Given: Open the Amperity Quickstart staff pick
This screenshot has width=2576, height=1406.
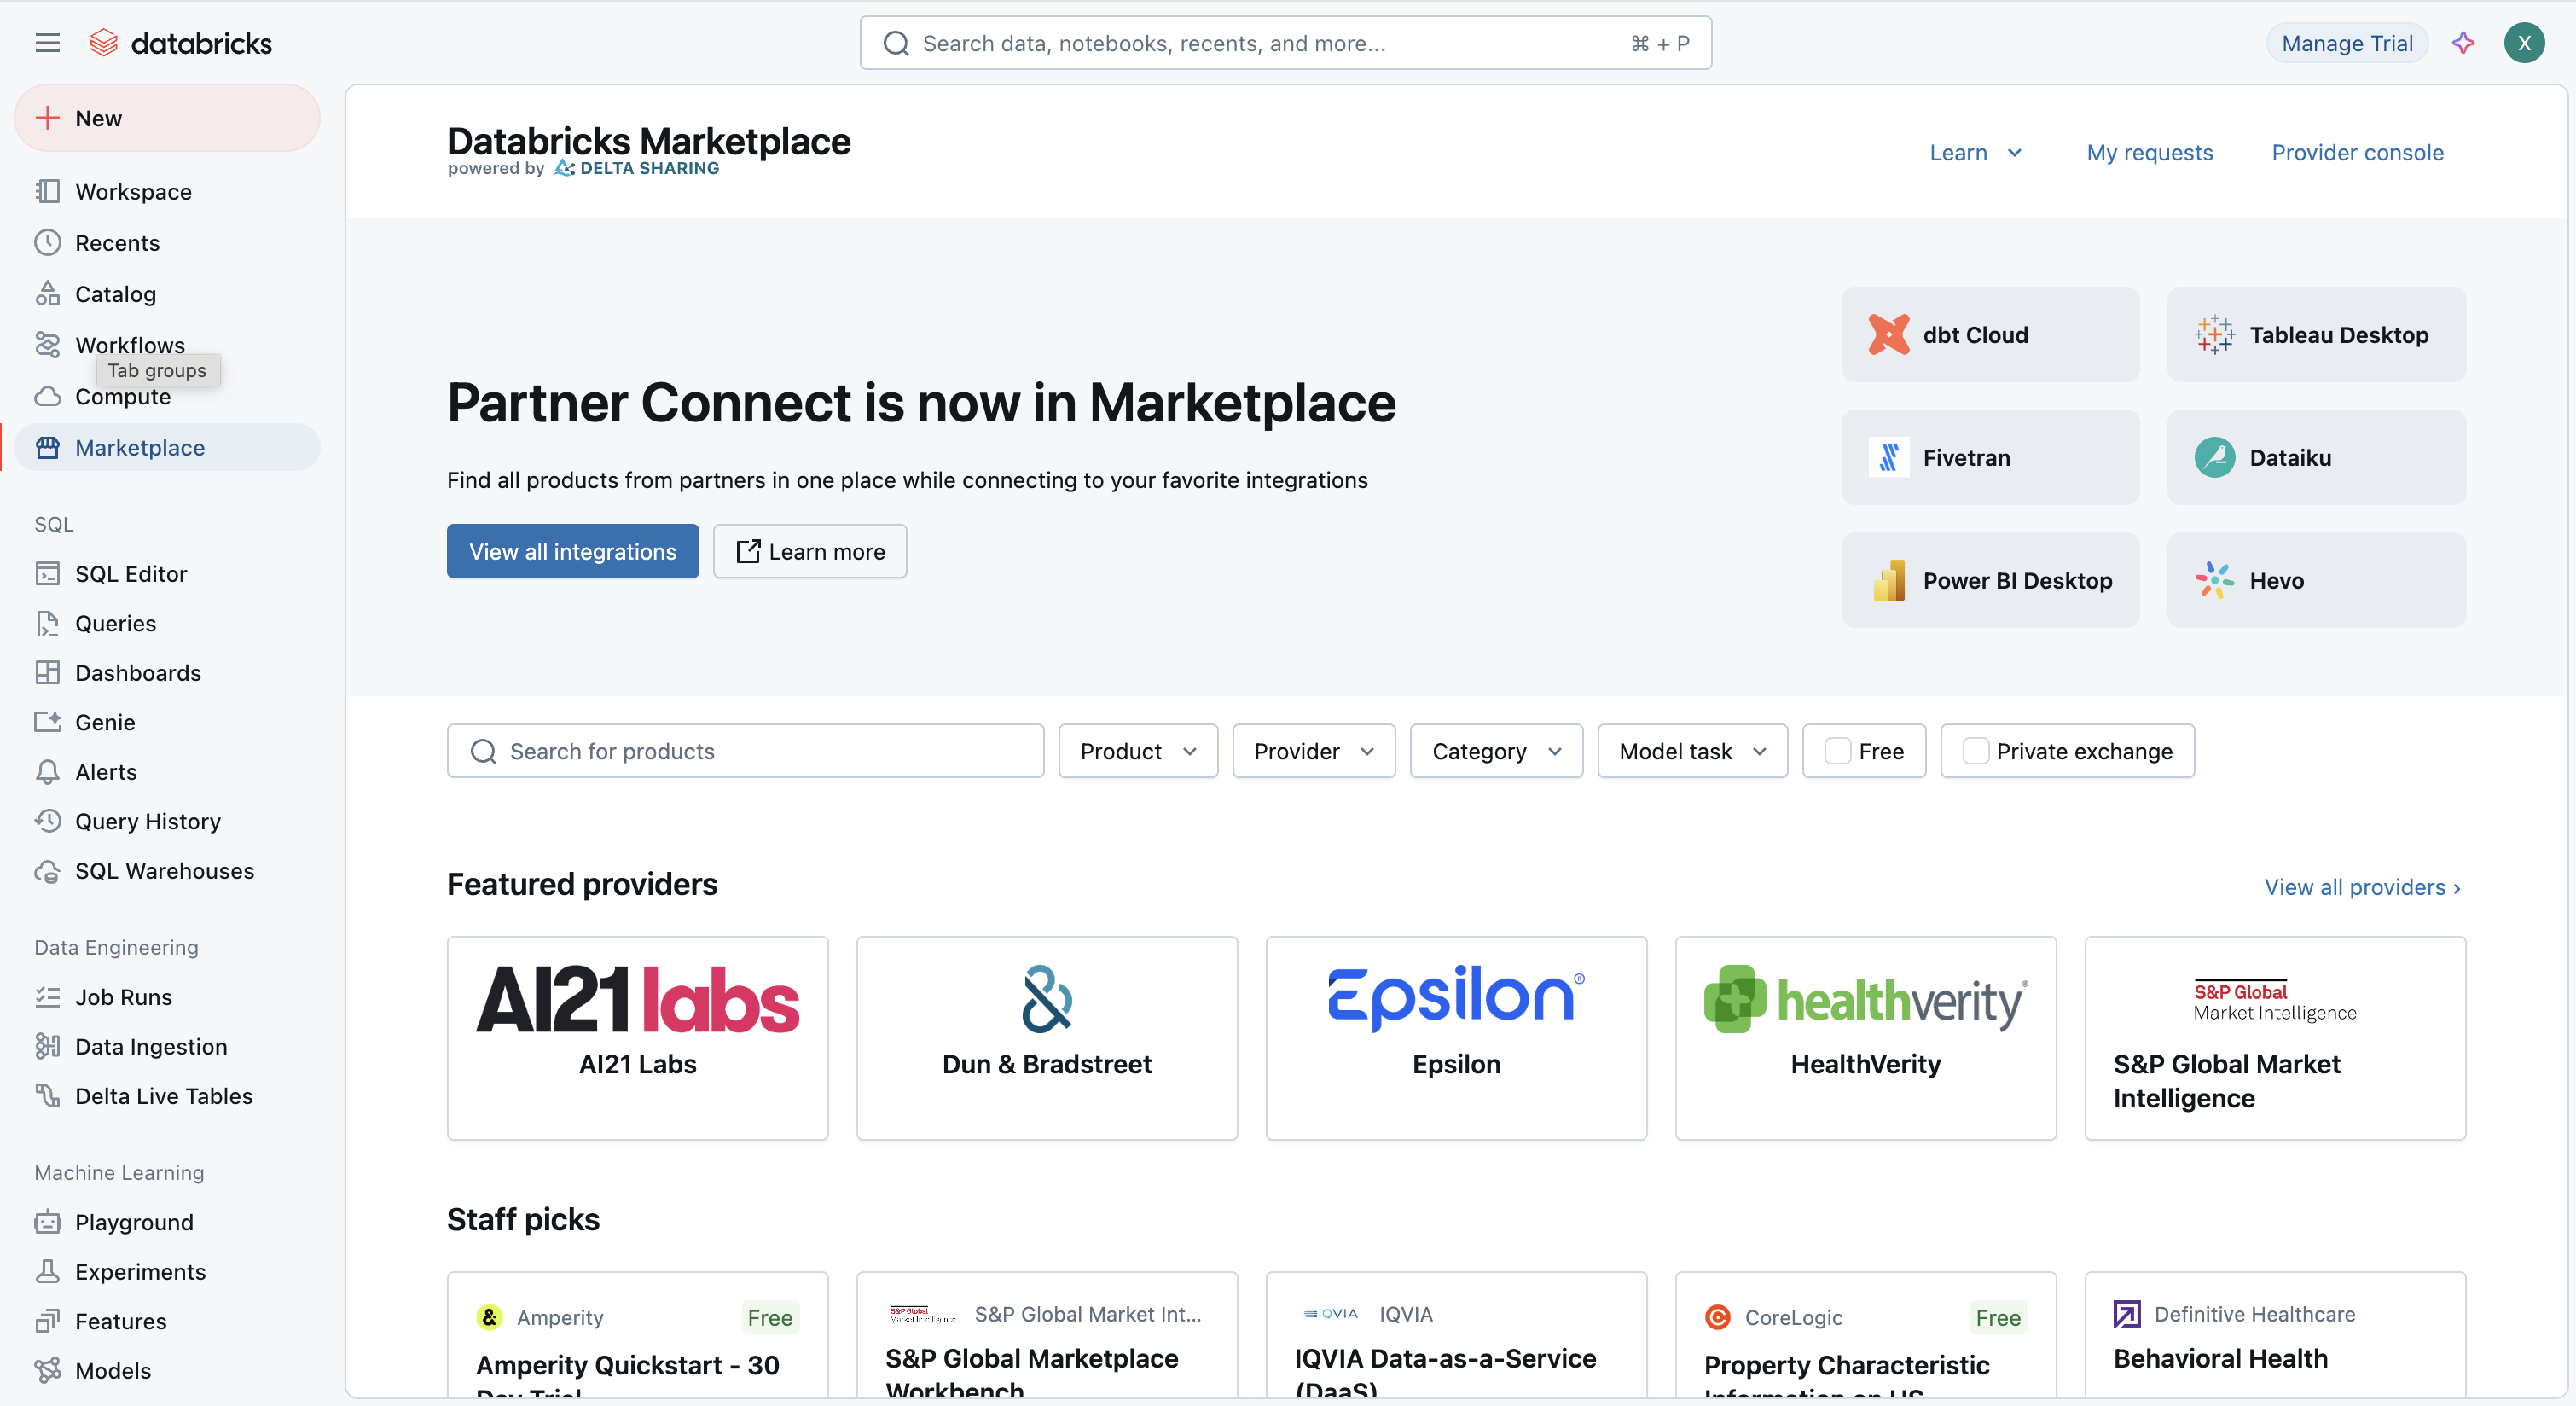Looking at the screenshot, I should [x=637, y=1336].
